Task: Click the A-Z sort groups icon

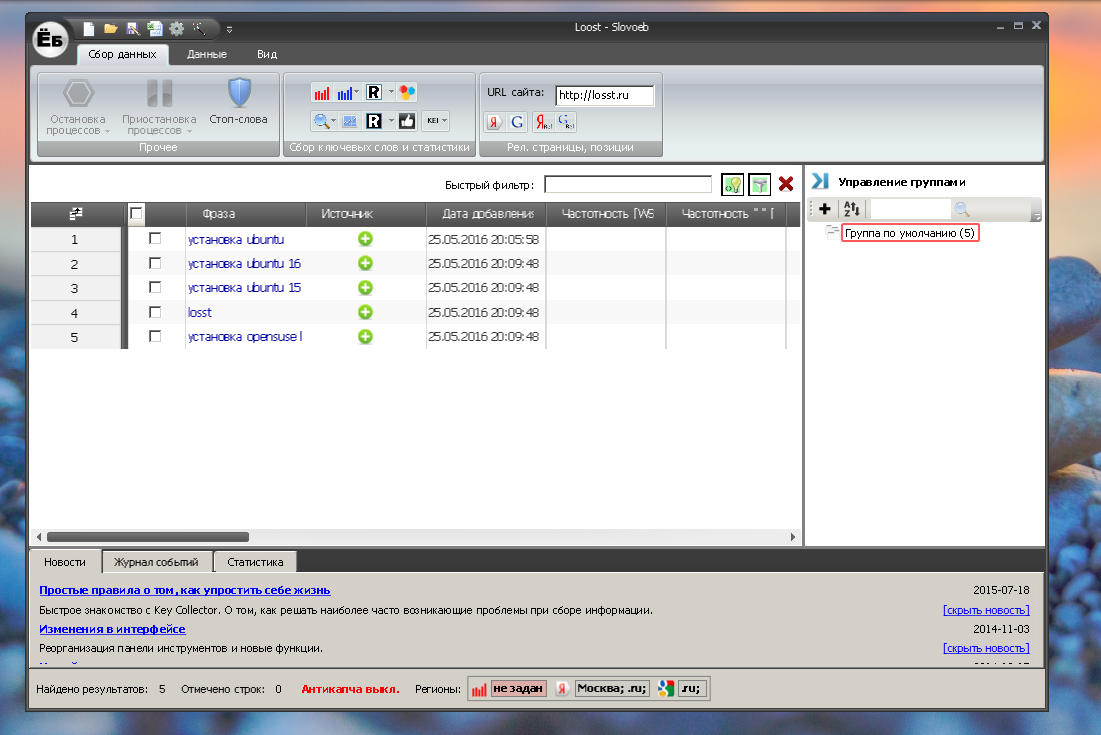Action: pos(851,208)
